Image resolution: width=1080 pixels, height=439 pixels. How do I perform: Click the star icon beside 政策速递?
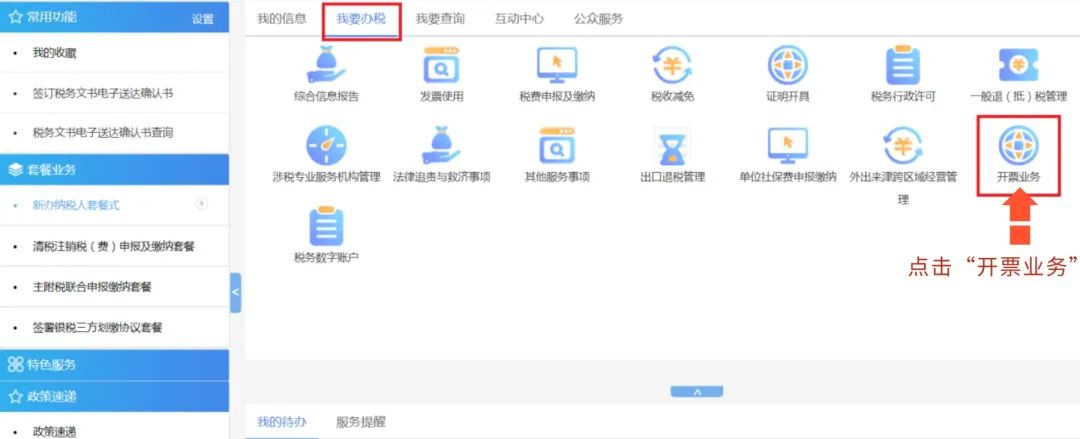15,396
